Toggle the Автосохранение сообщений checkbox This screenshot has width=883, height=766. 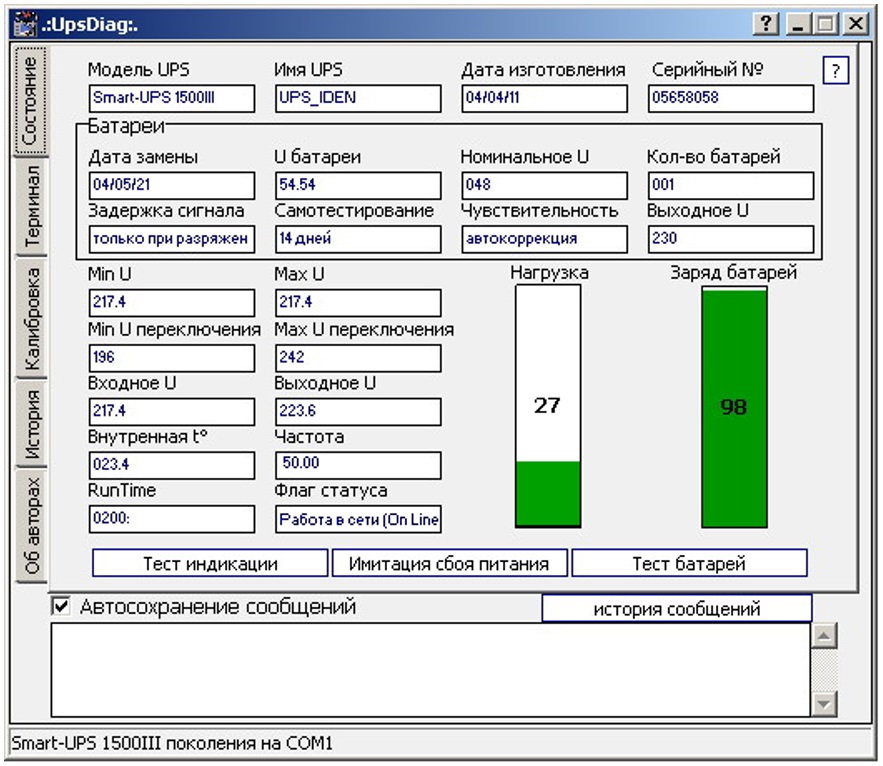[61, 607]
